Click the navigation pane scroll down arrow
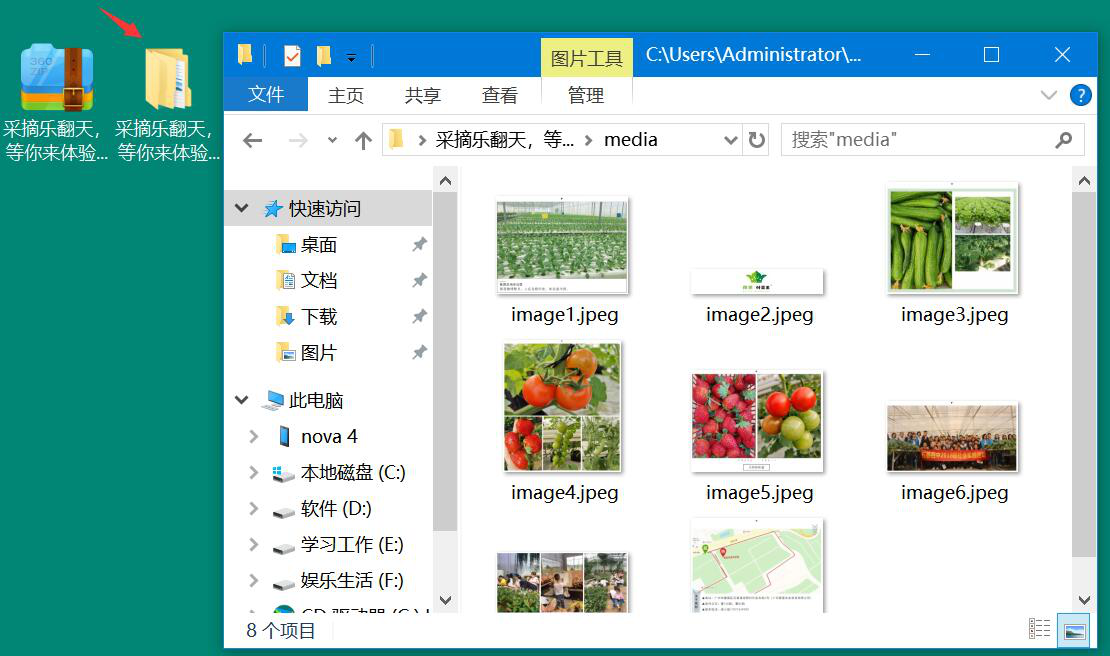The height and width of the screenshot is (656, 1110). [445, 600]
